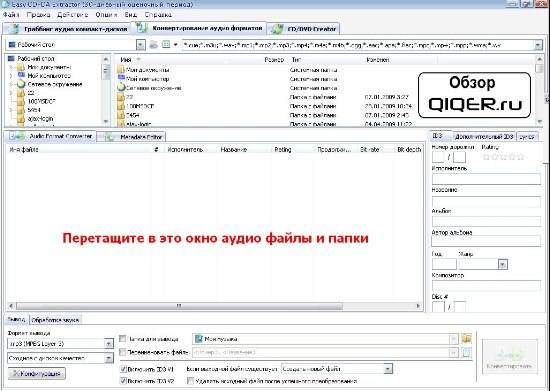Viewport: 550px width, 391px height.
Task: Click the Rating column header
Action: coord(283,150)
